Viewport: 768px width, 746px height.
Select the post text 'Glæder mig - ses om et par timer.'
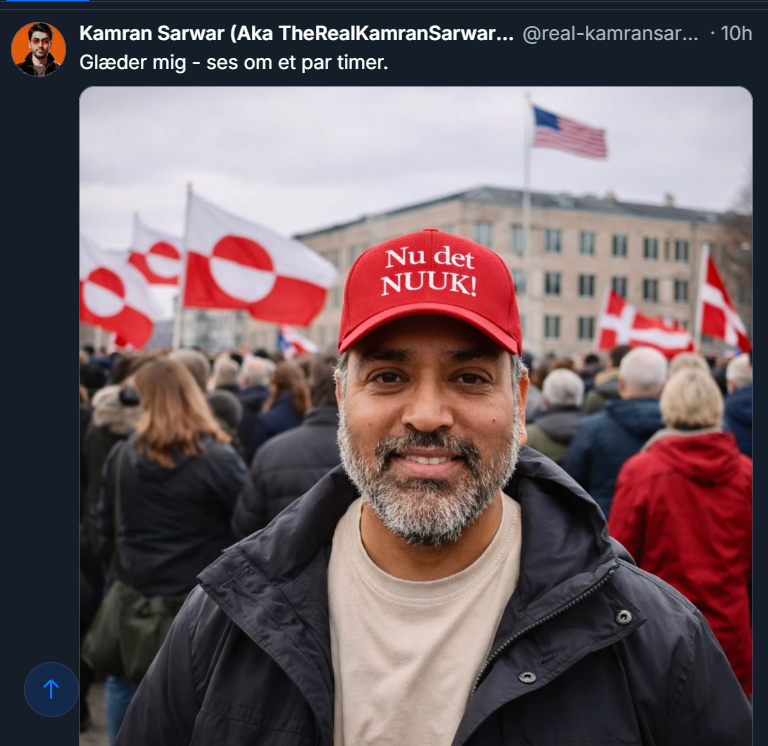point(233,62)
